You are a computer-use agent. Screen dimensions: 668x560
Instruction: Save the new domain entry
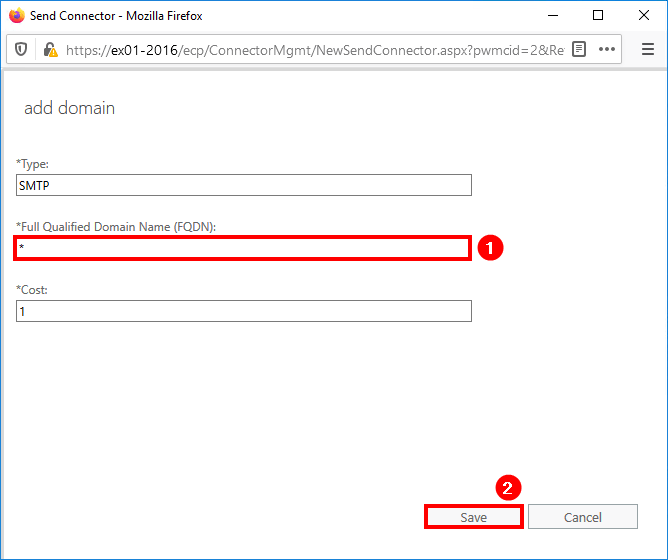[473, 517]
